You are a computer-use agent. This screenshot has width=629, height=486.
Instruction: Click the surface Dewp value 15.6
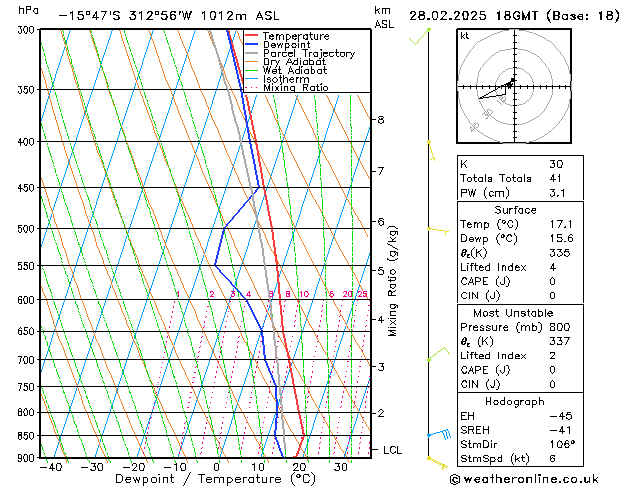click(562, 239)
